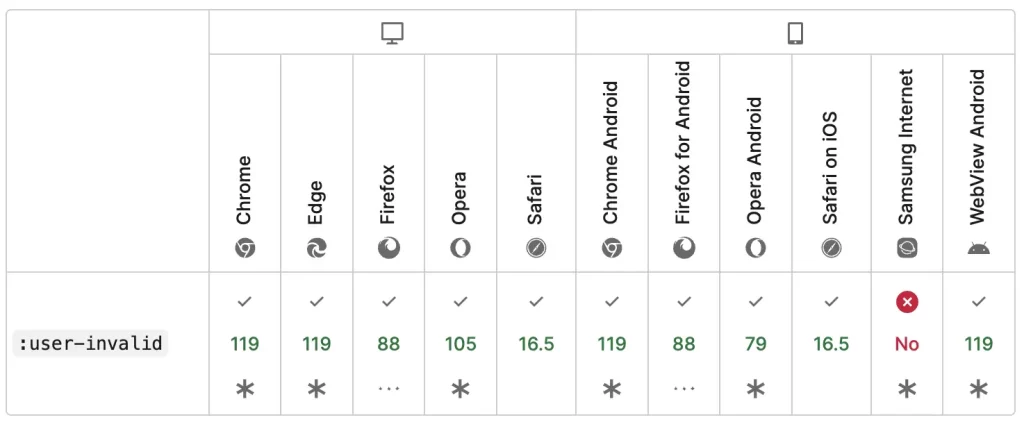Click Opera Android version 79 cell
The height and width of the screenshot is (422, 1024).
coord(756,344)
